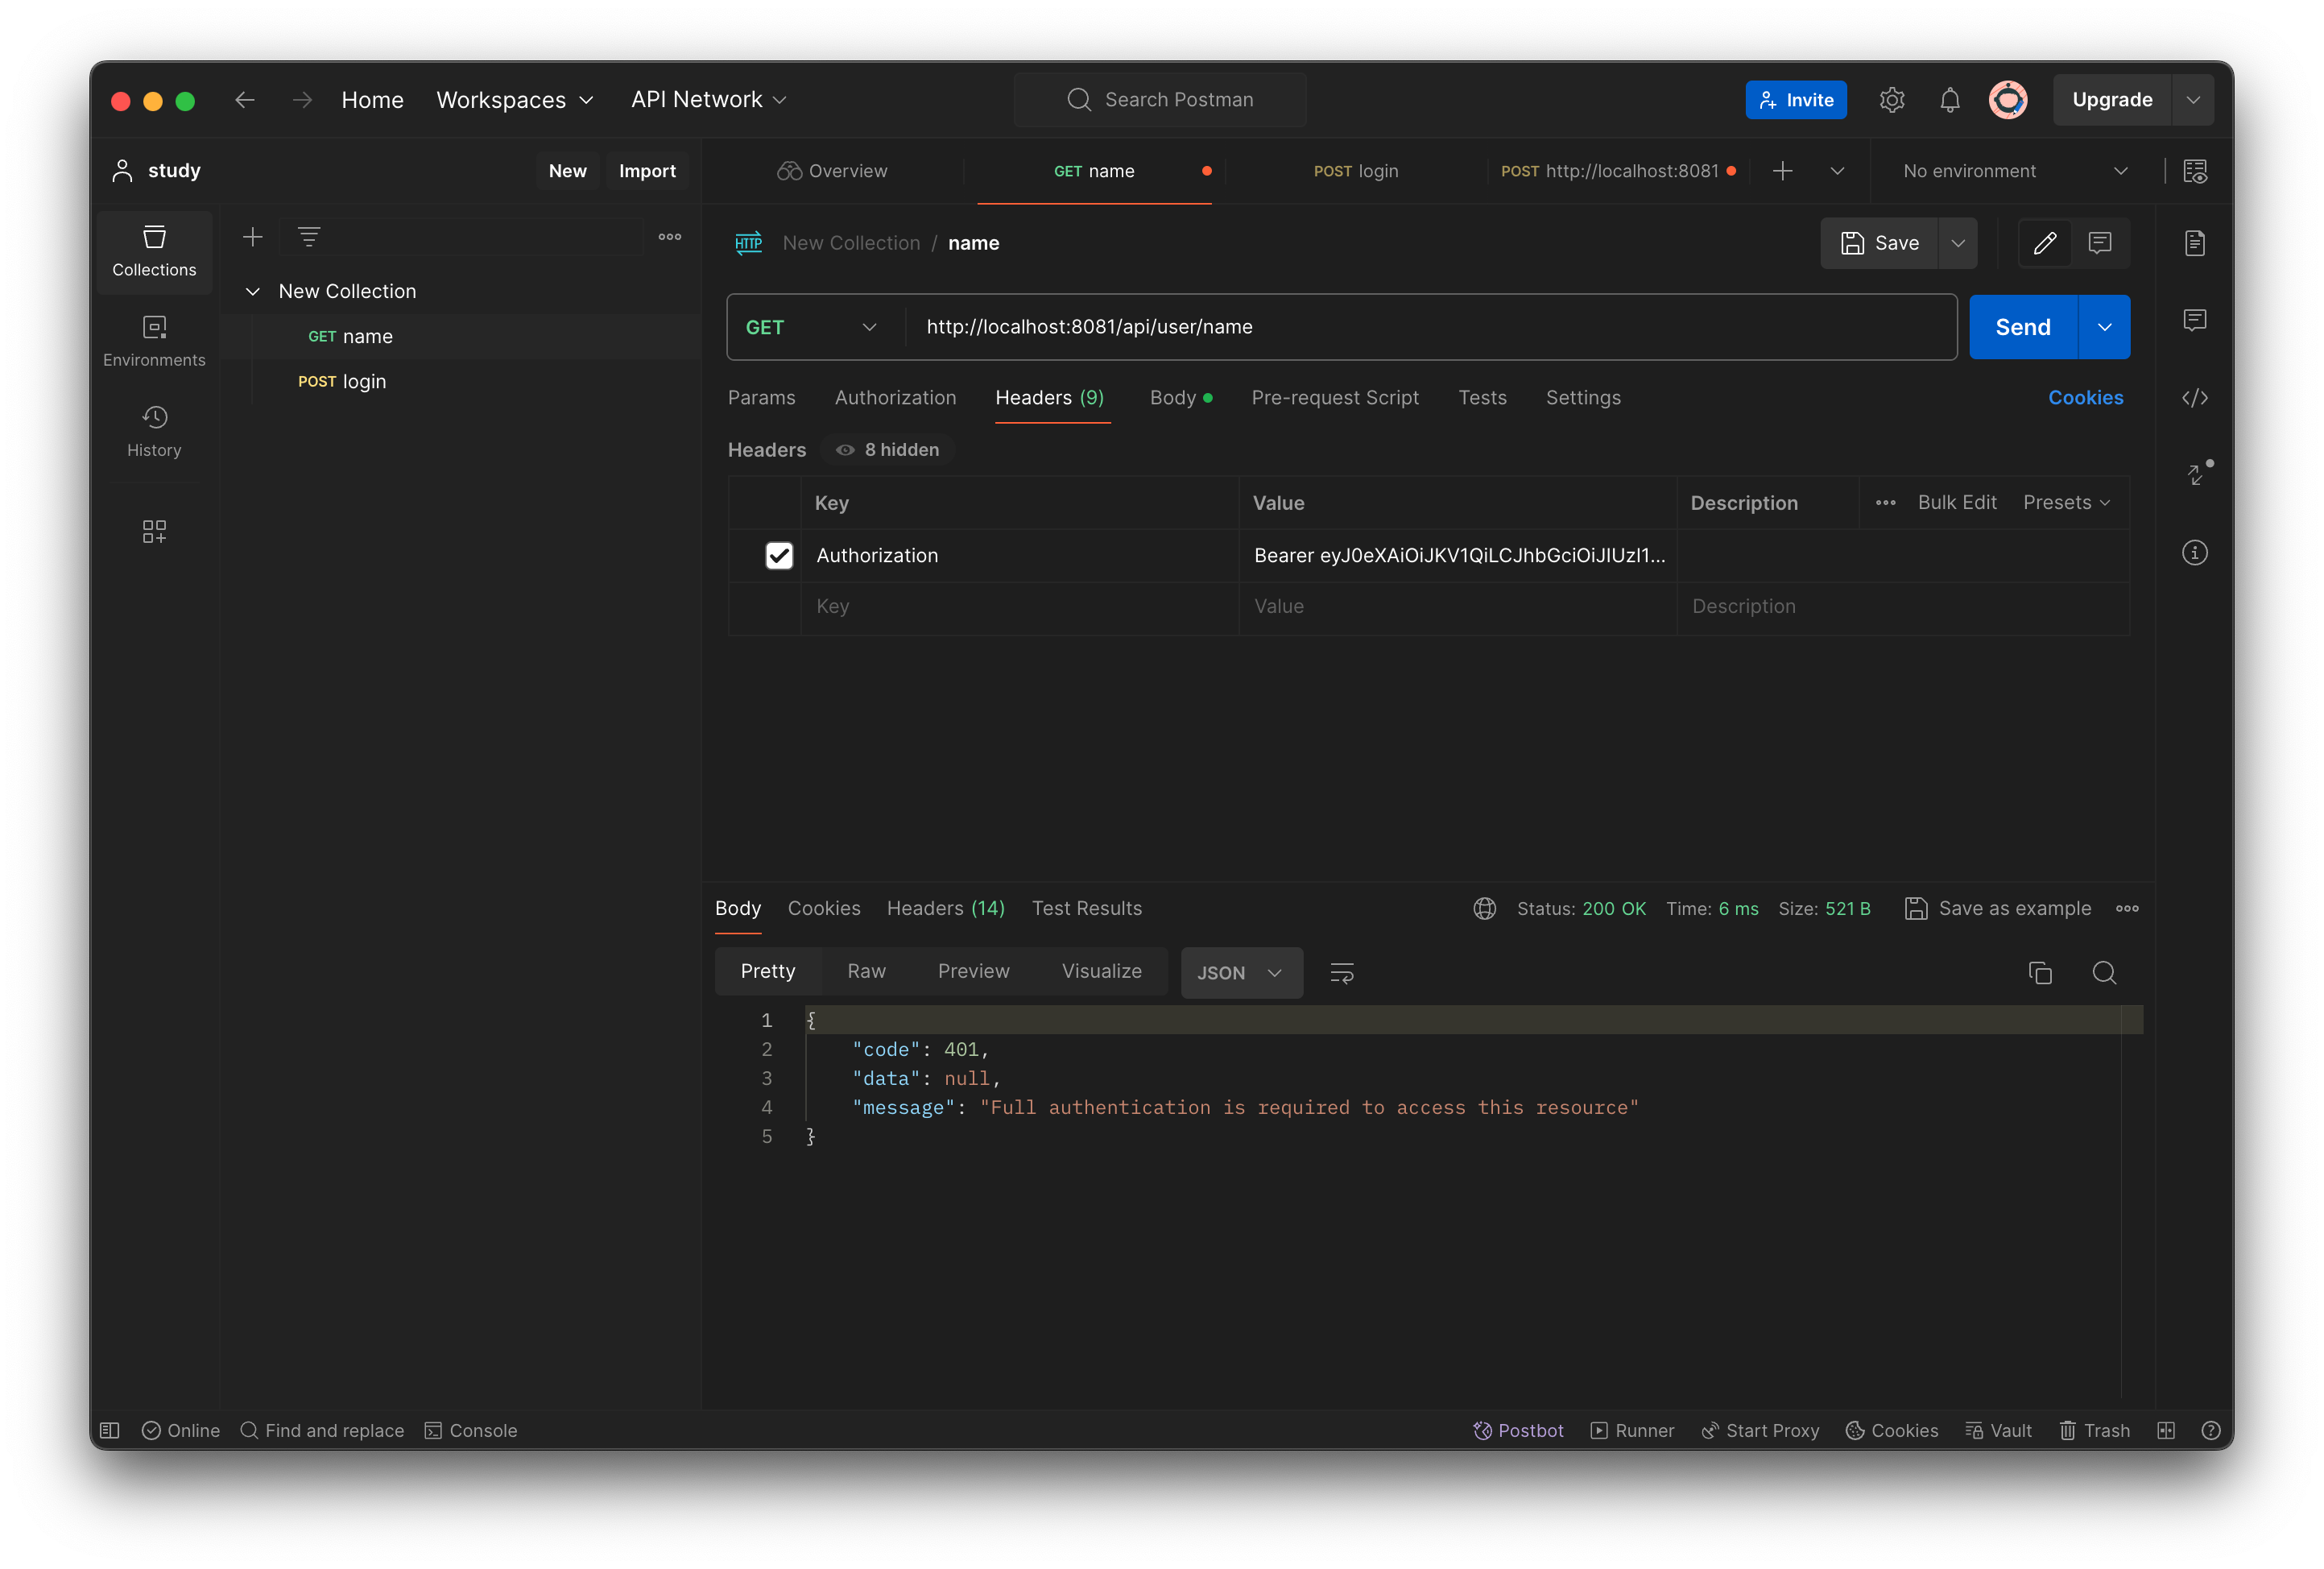Viewport: 2324px width, 1569px height.
Task: Open the response more options dots
Action: point(2127,908)
